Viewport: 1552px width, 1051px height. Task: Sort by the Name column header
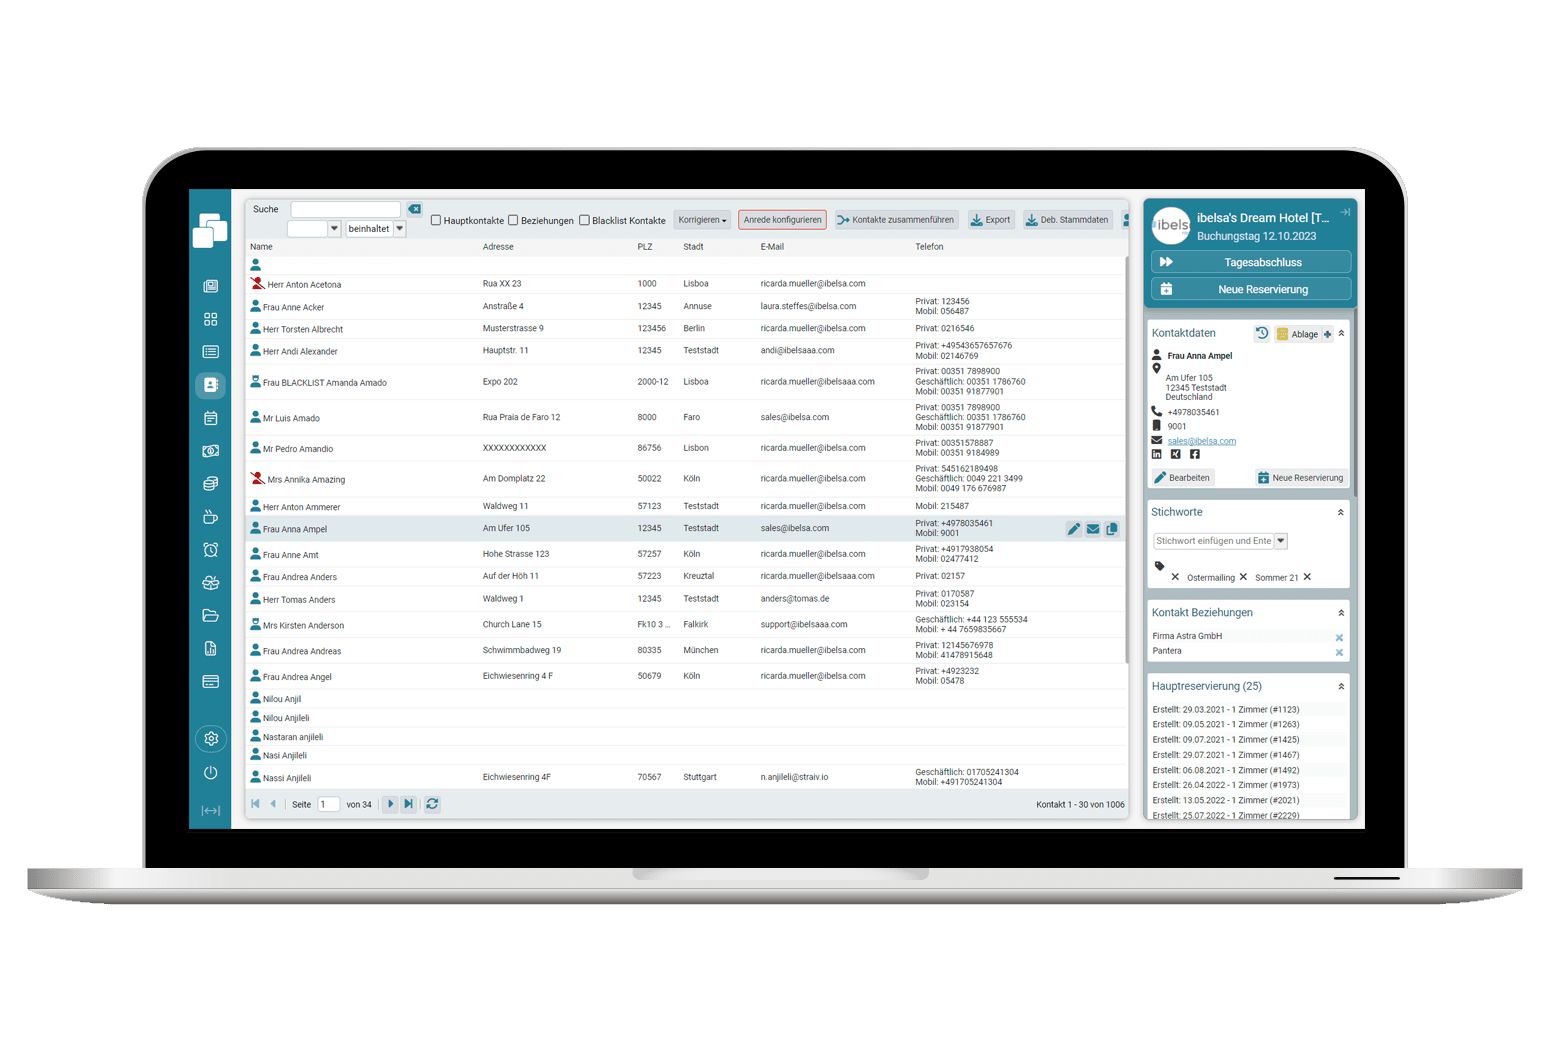tap(261, 247)
